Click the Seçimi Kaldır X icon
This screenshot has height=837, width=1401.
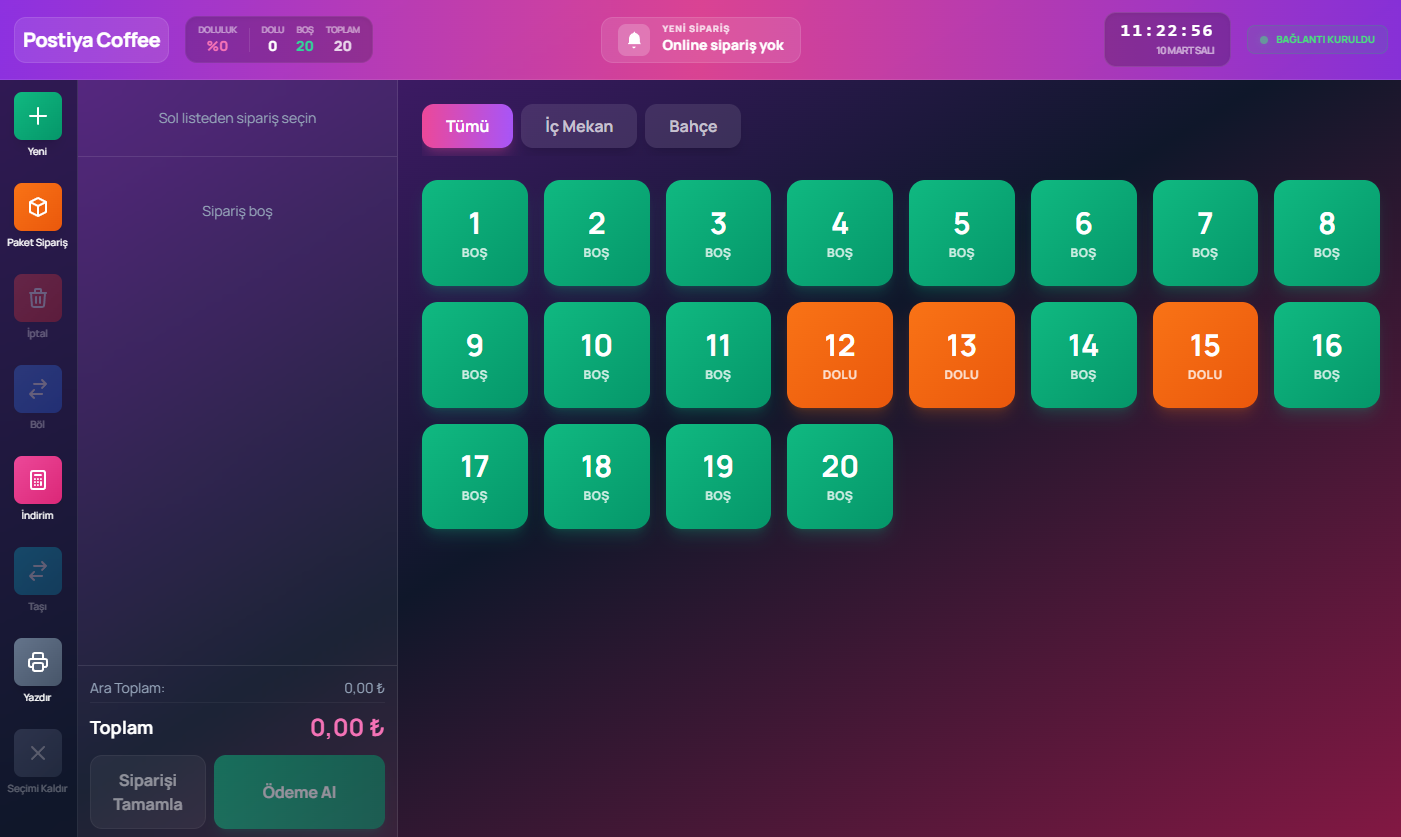37,752
